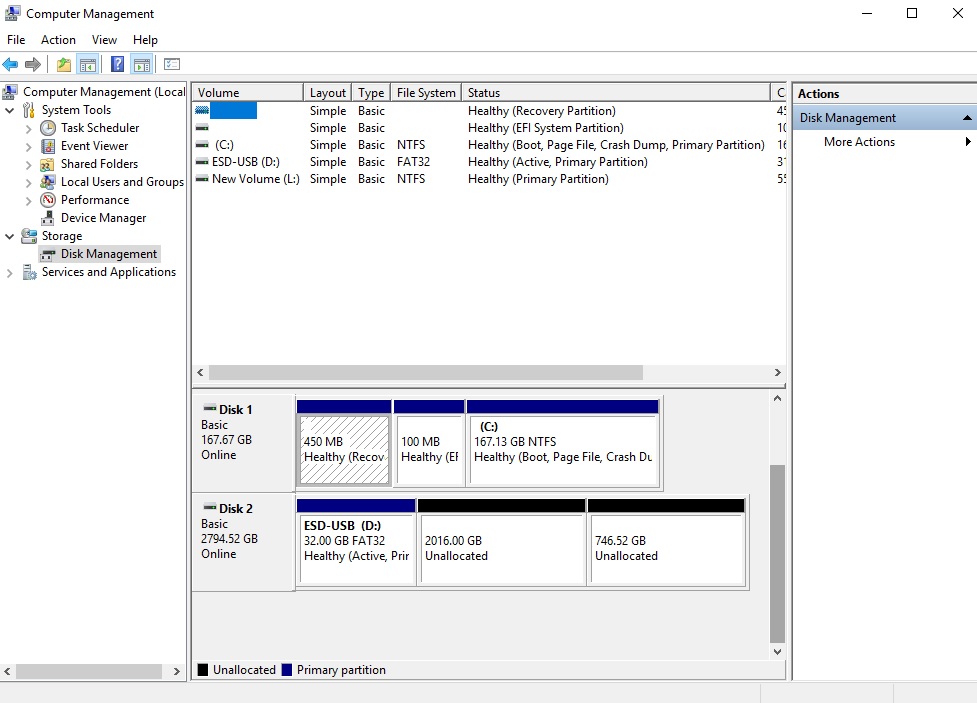Click the Computer Management title bar icon

click(x=12, y=13)
